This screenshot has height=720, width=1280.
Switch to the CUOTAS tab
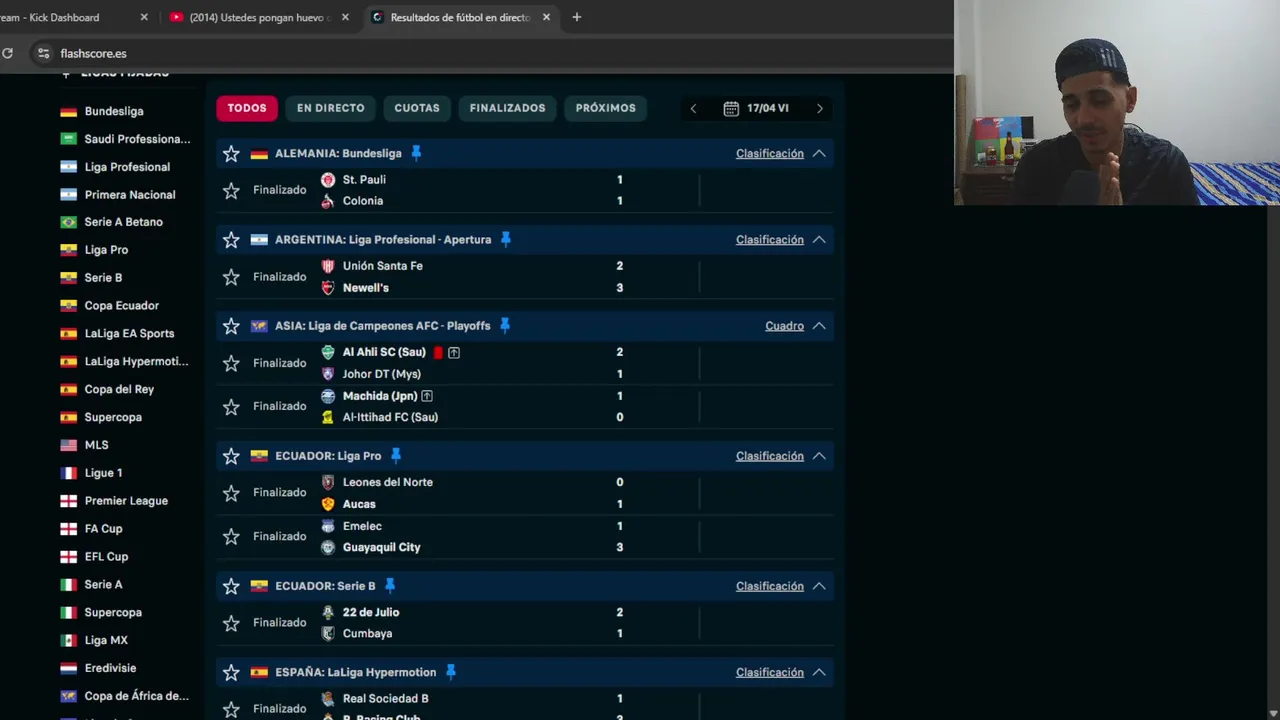pyautogui.click(x=417, y=108)
